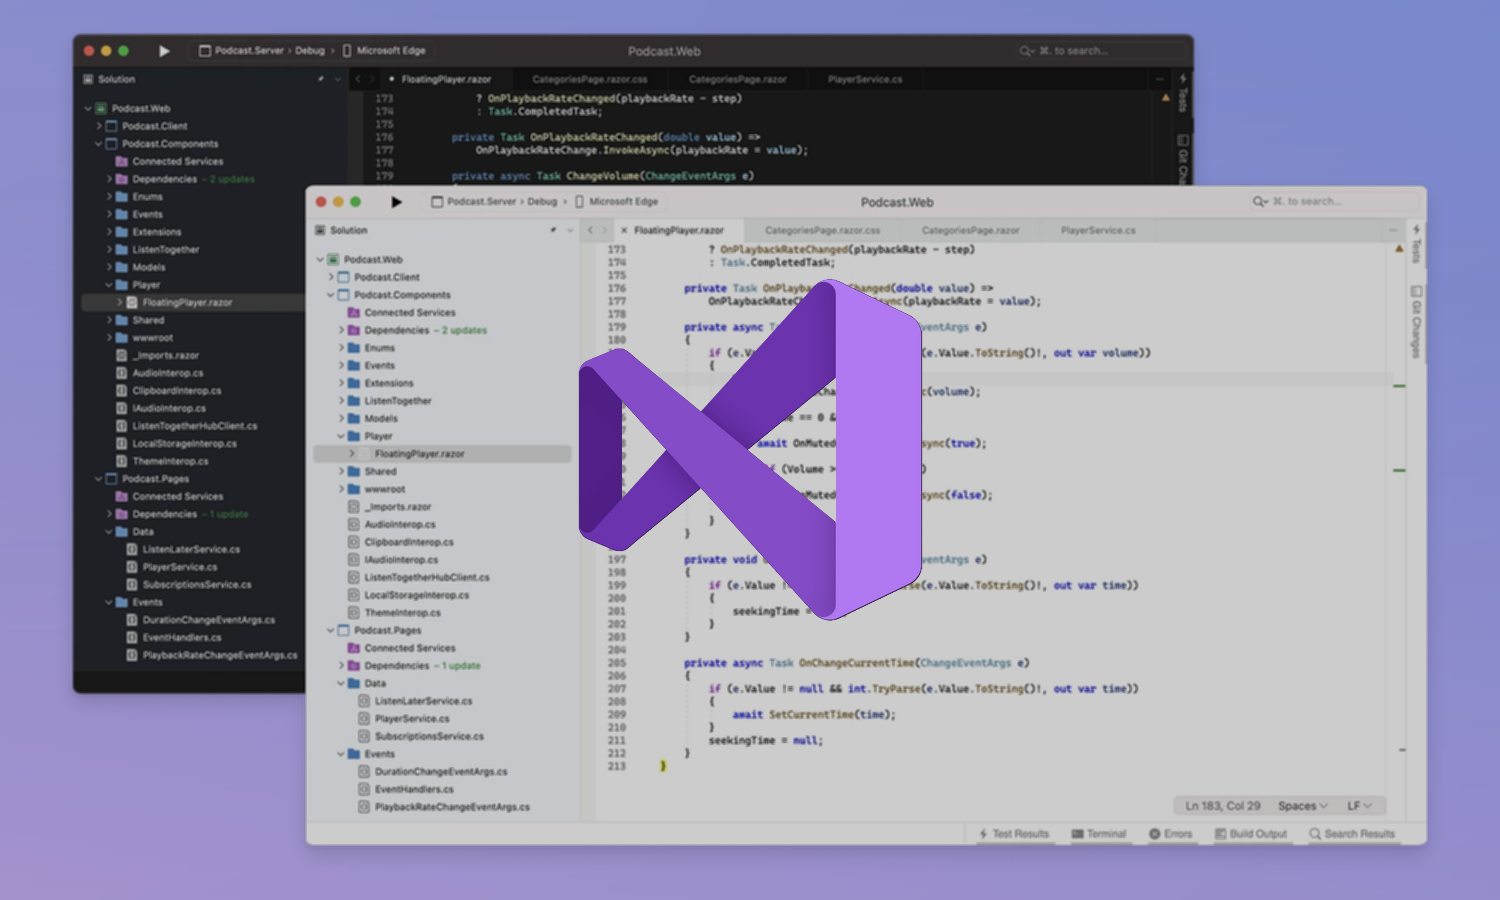Pin the Solution pad open
Image resolution: width=1500 pixels, height=900 pixels.
pos(553,229)
